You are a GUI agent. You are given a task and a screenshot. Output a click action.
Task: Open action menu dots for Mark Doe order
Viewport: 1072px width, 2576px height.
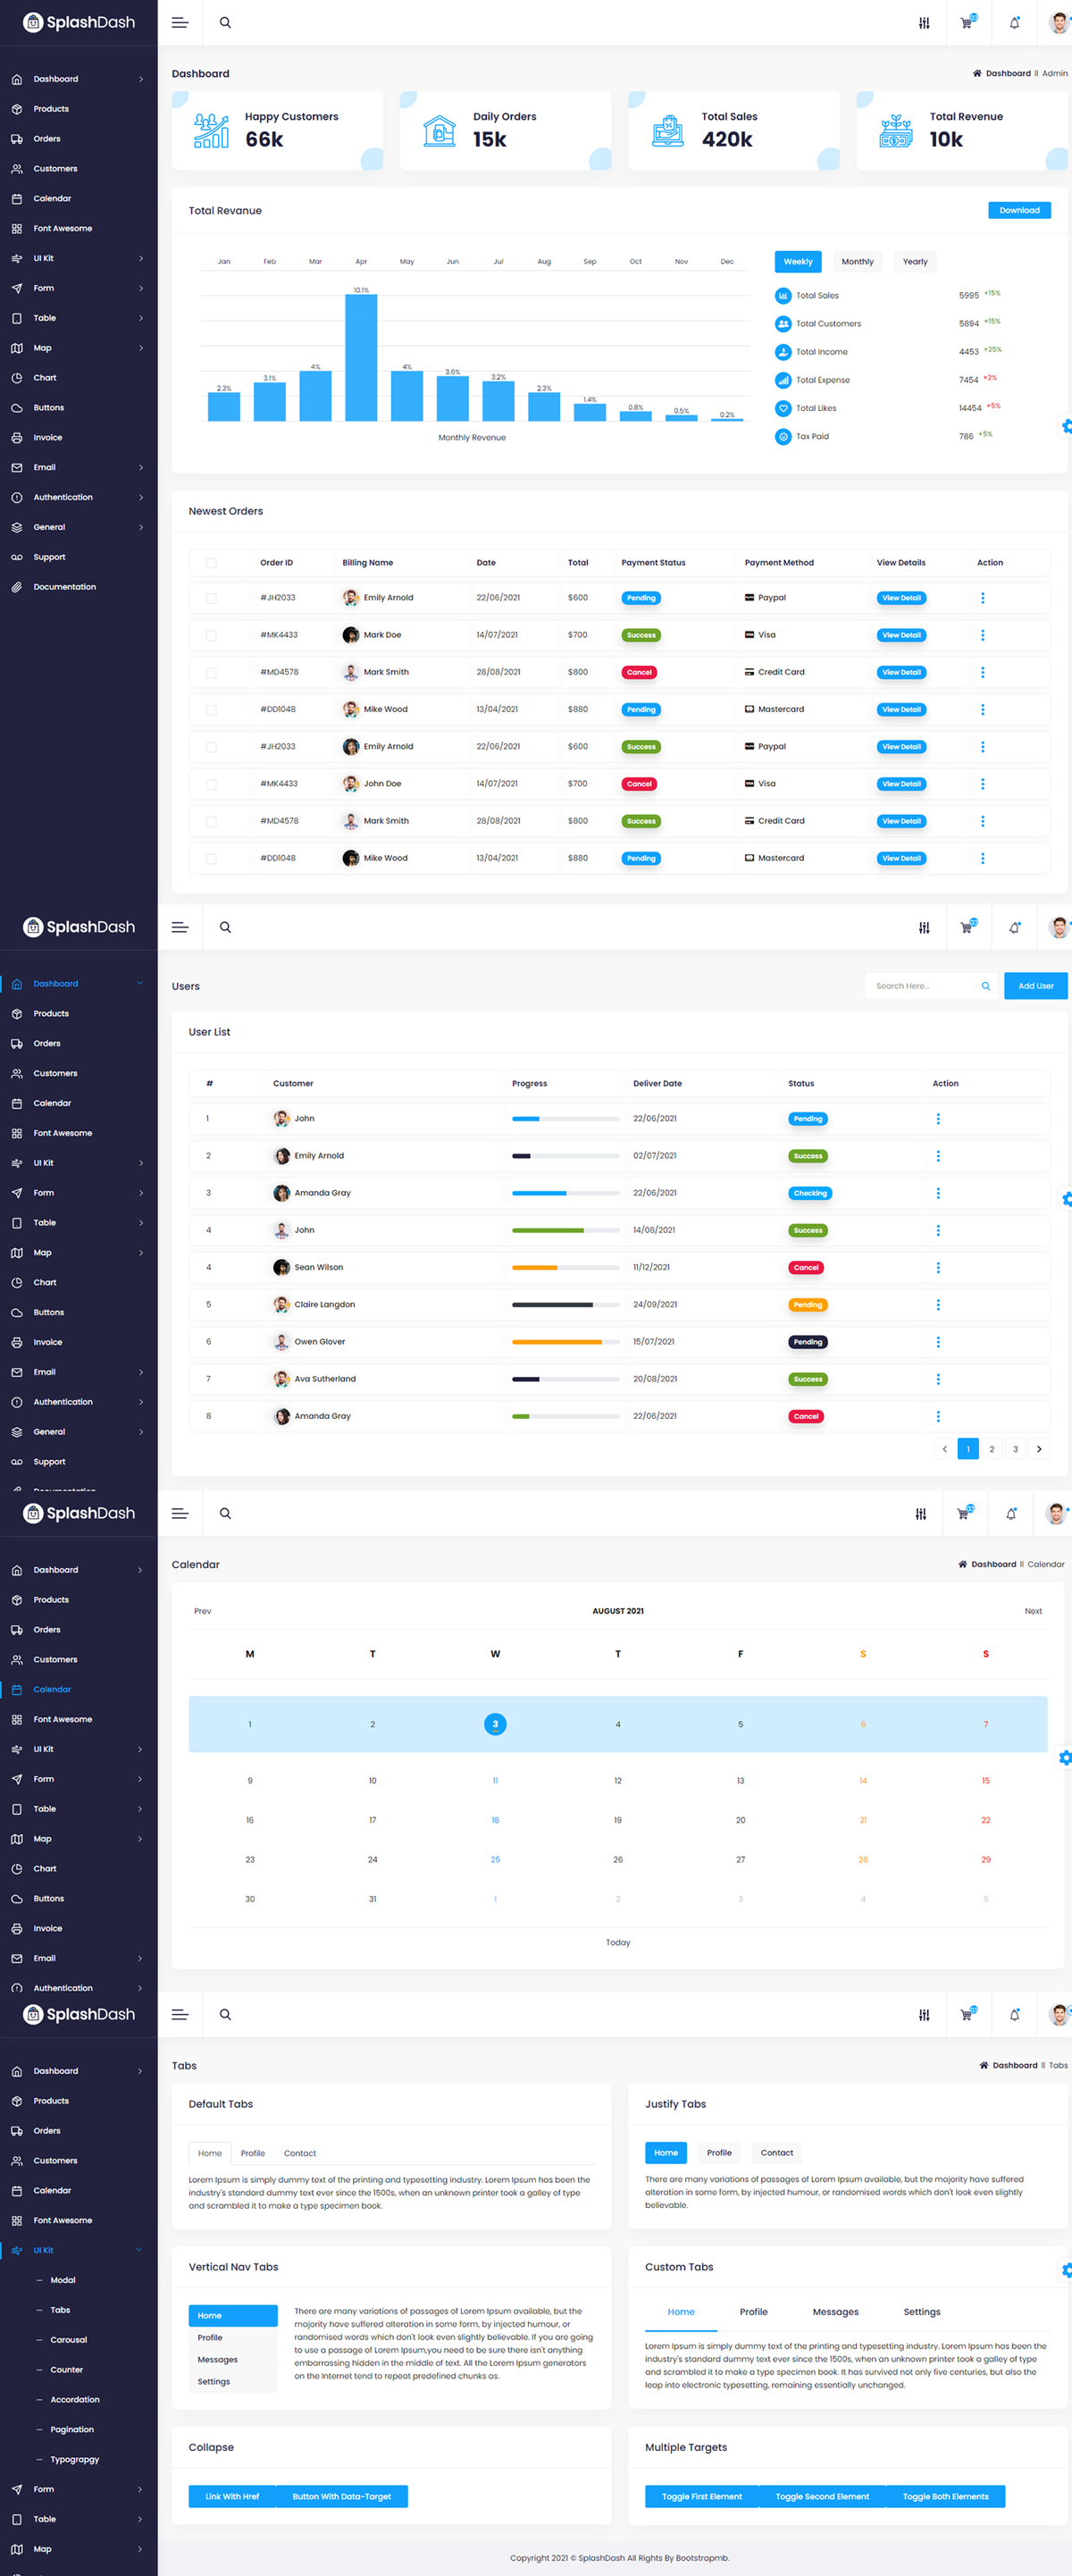[982, 635]
